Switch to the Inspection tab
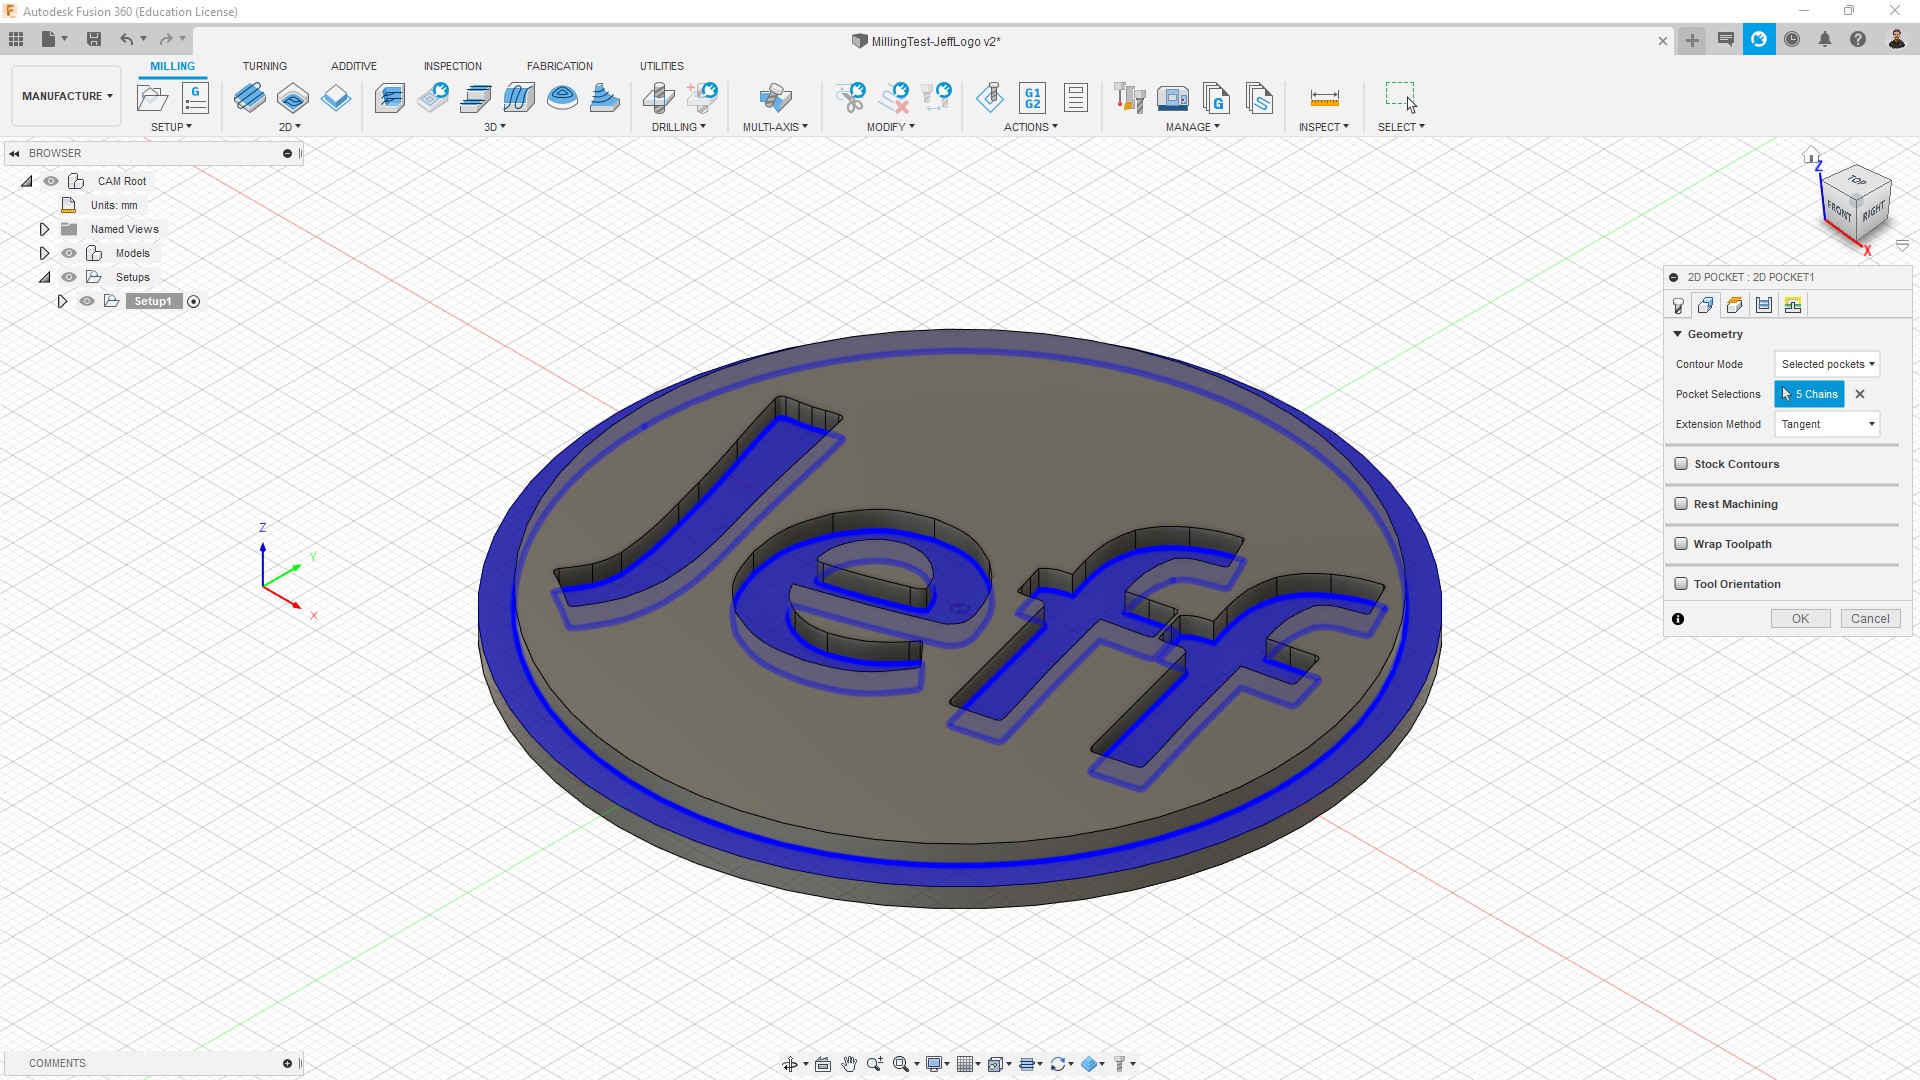The width and height of the screenshot is (1920, 1080). (x=452, y=66)
